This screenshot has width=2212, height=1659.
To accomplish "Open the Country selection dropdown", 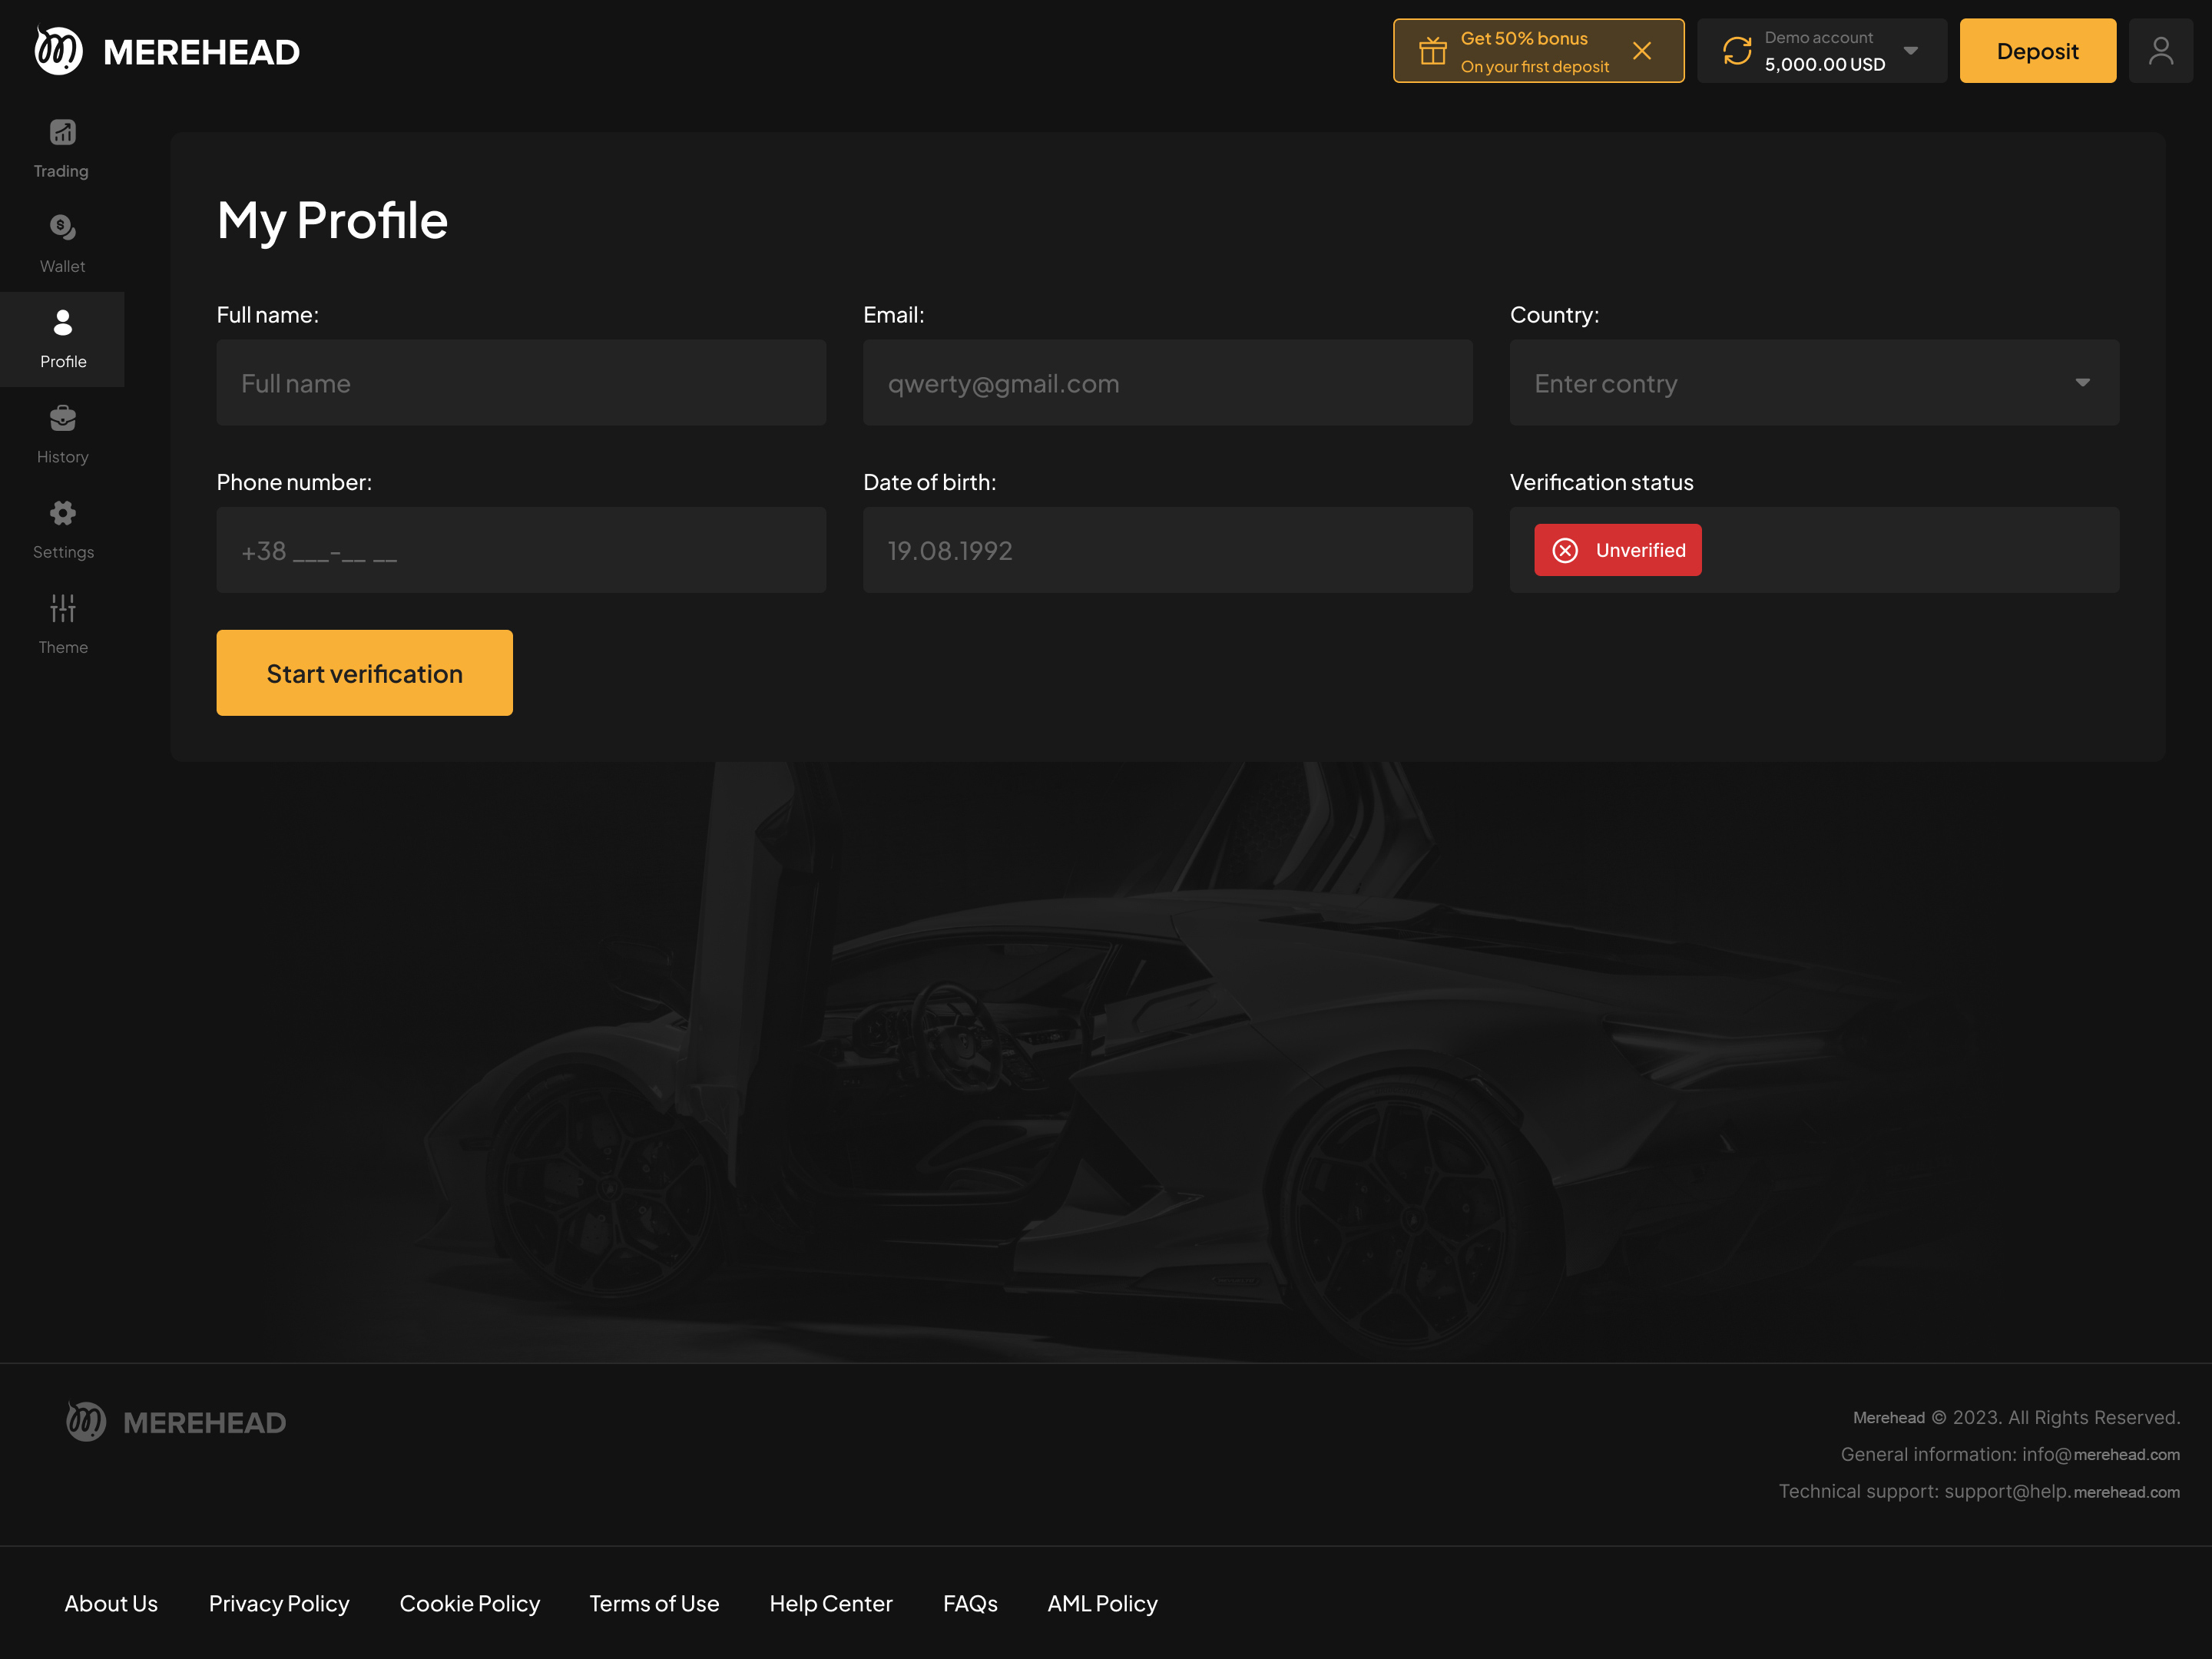I will [x=1813, y=383].
